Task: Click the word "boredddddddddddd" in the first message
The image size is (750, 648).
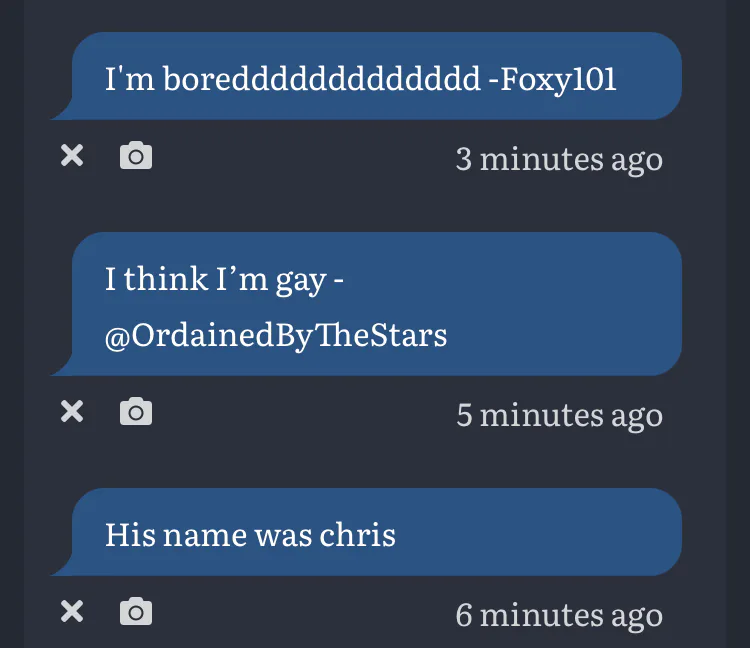Action: [x=321, y=78]
